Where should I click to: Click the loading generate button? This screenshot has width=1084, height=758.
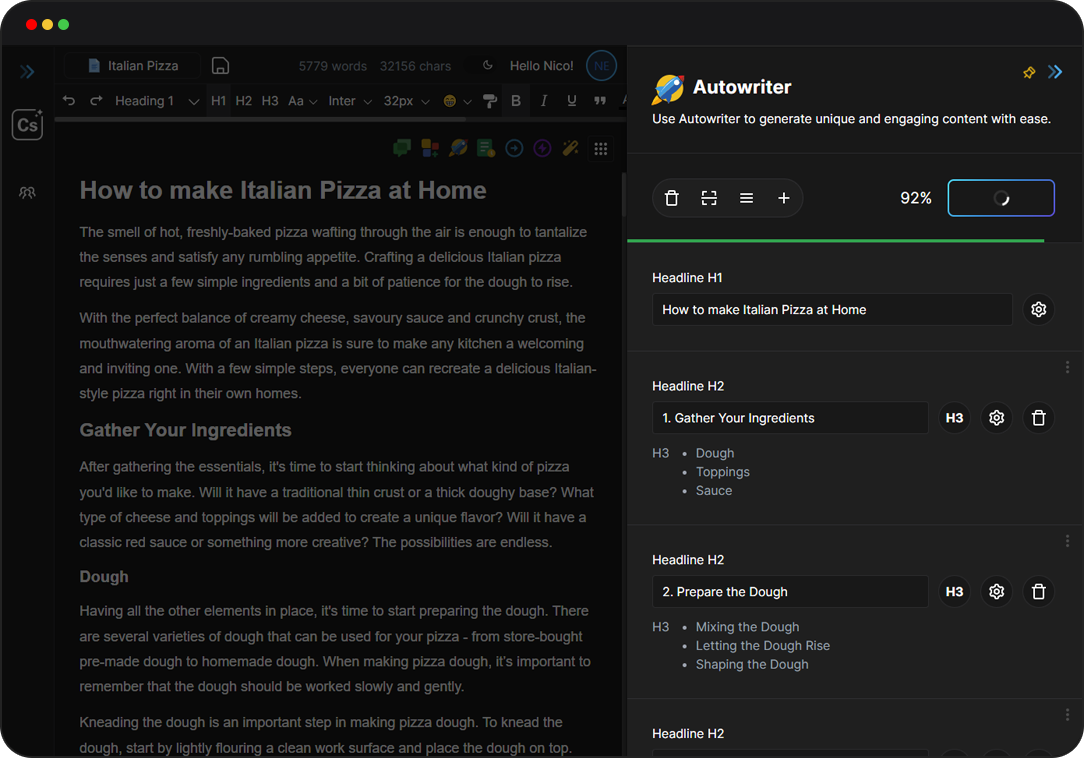pos(1001,198)
